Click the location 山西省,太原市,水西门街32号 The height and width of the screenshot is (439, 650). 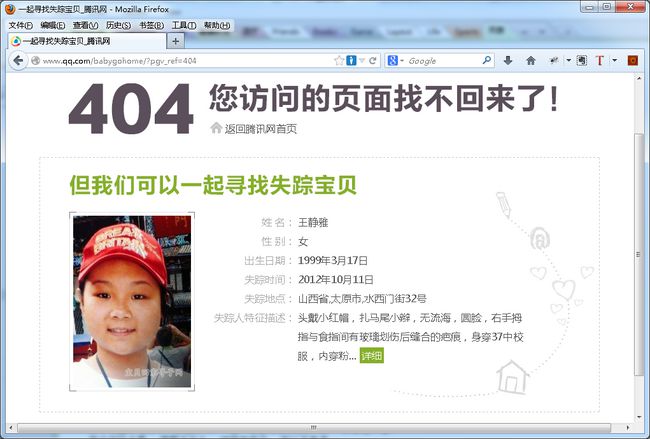(362, 298)
